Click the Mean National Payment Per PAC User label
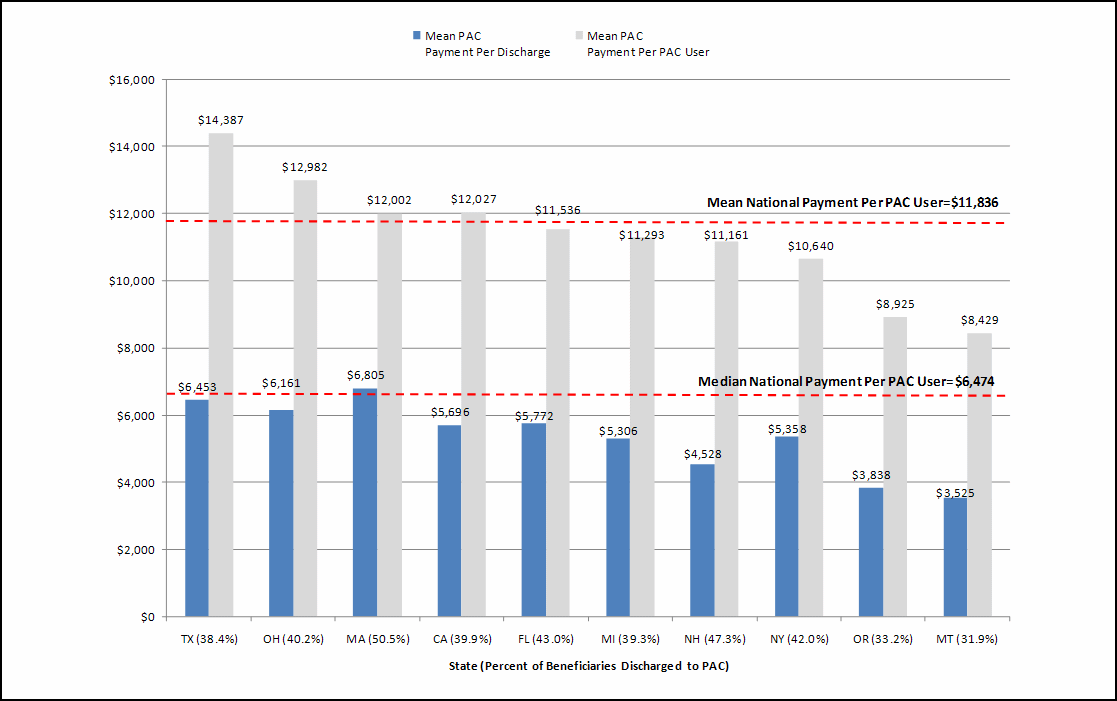This screenshot has width=1117, height=701. pyautogui.click(x=852, y=203)
